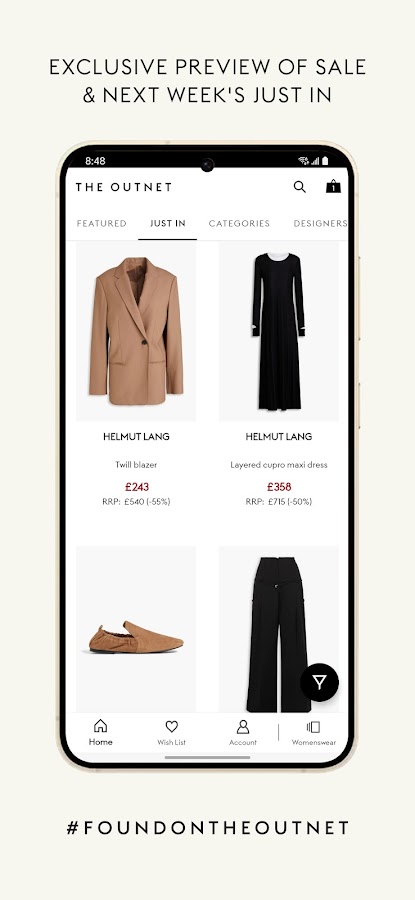Tap the Layered cupro maxi dress title
Viewport: 415px width, 900px height.
tap(279, 465)
